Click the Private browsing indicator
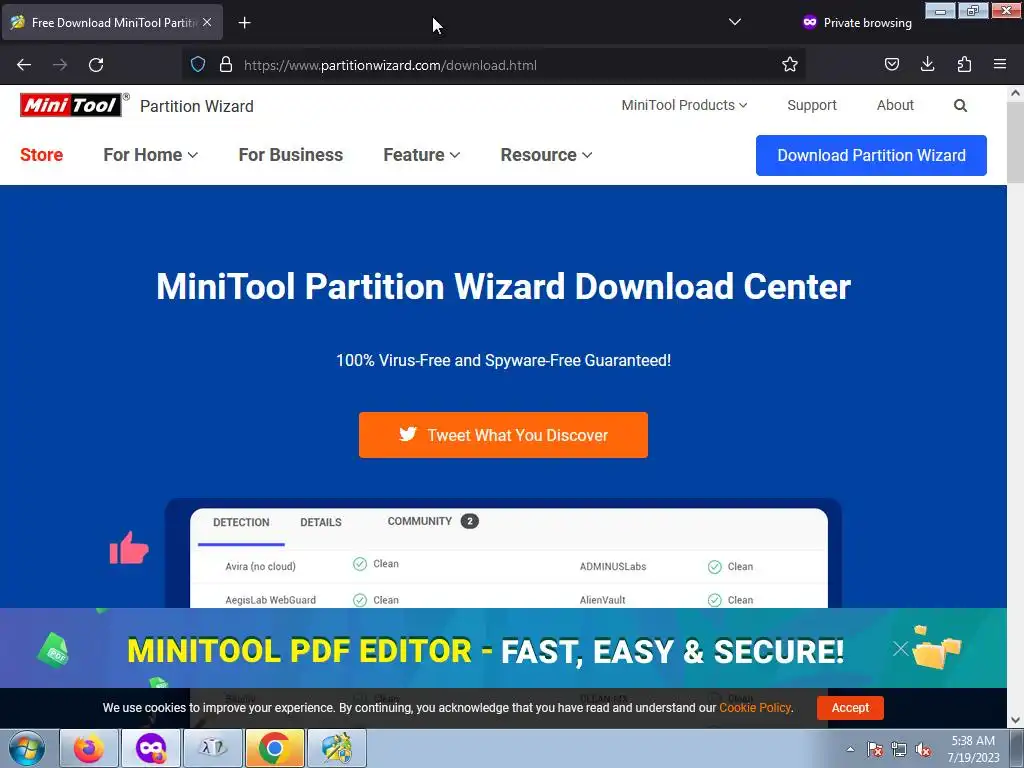Image resolution: width=1024 pixels, height=768 pixels. (857, 22)
